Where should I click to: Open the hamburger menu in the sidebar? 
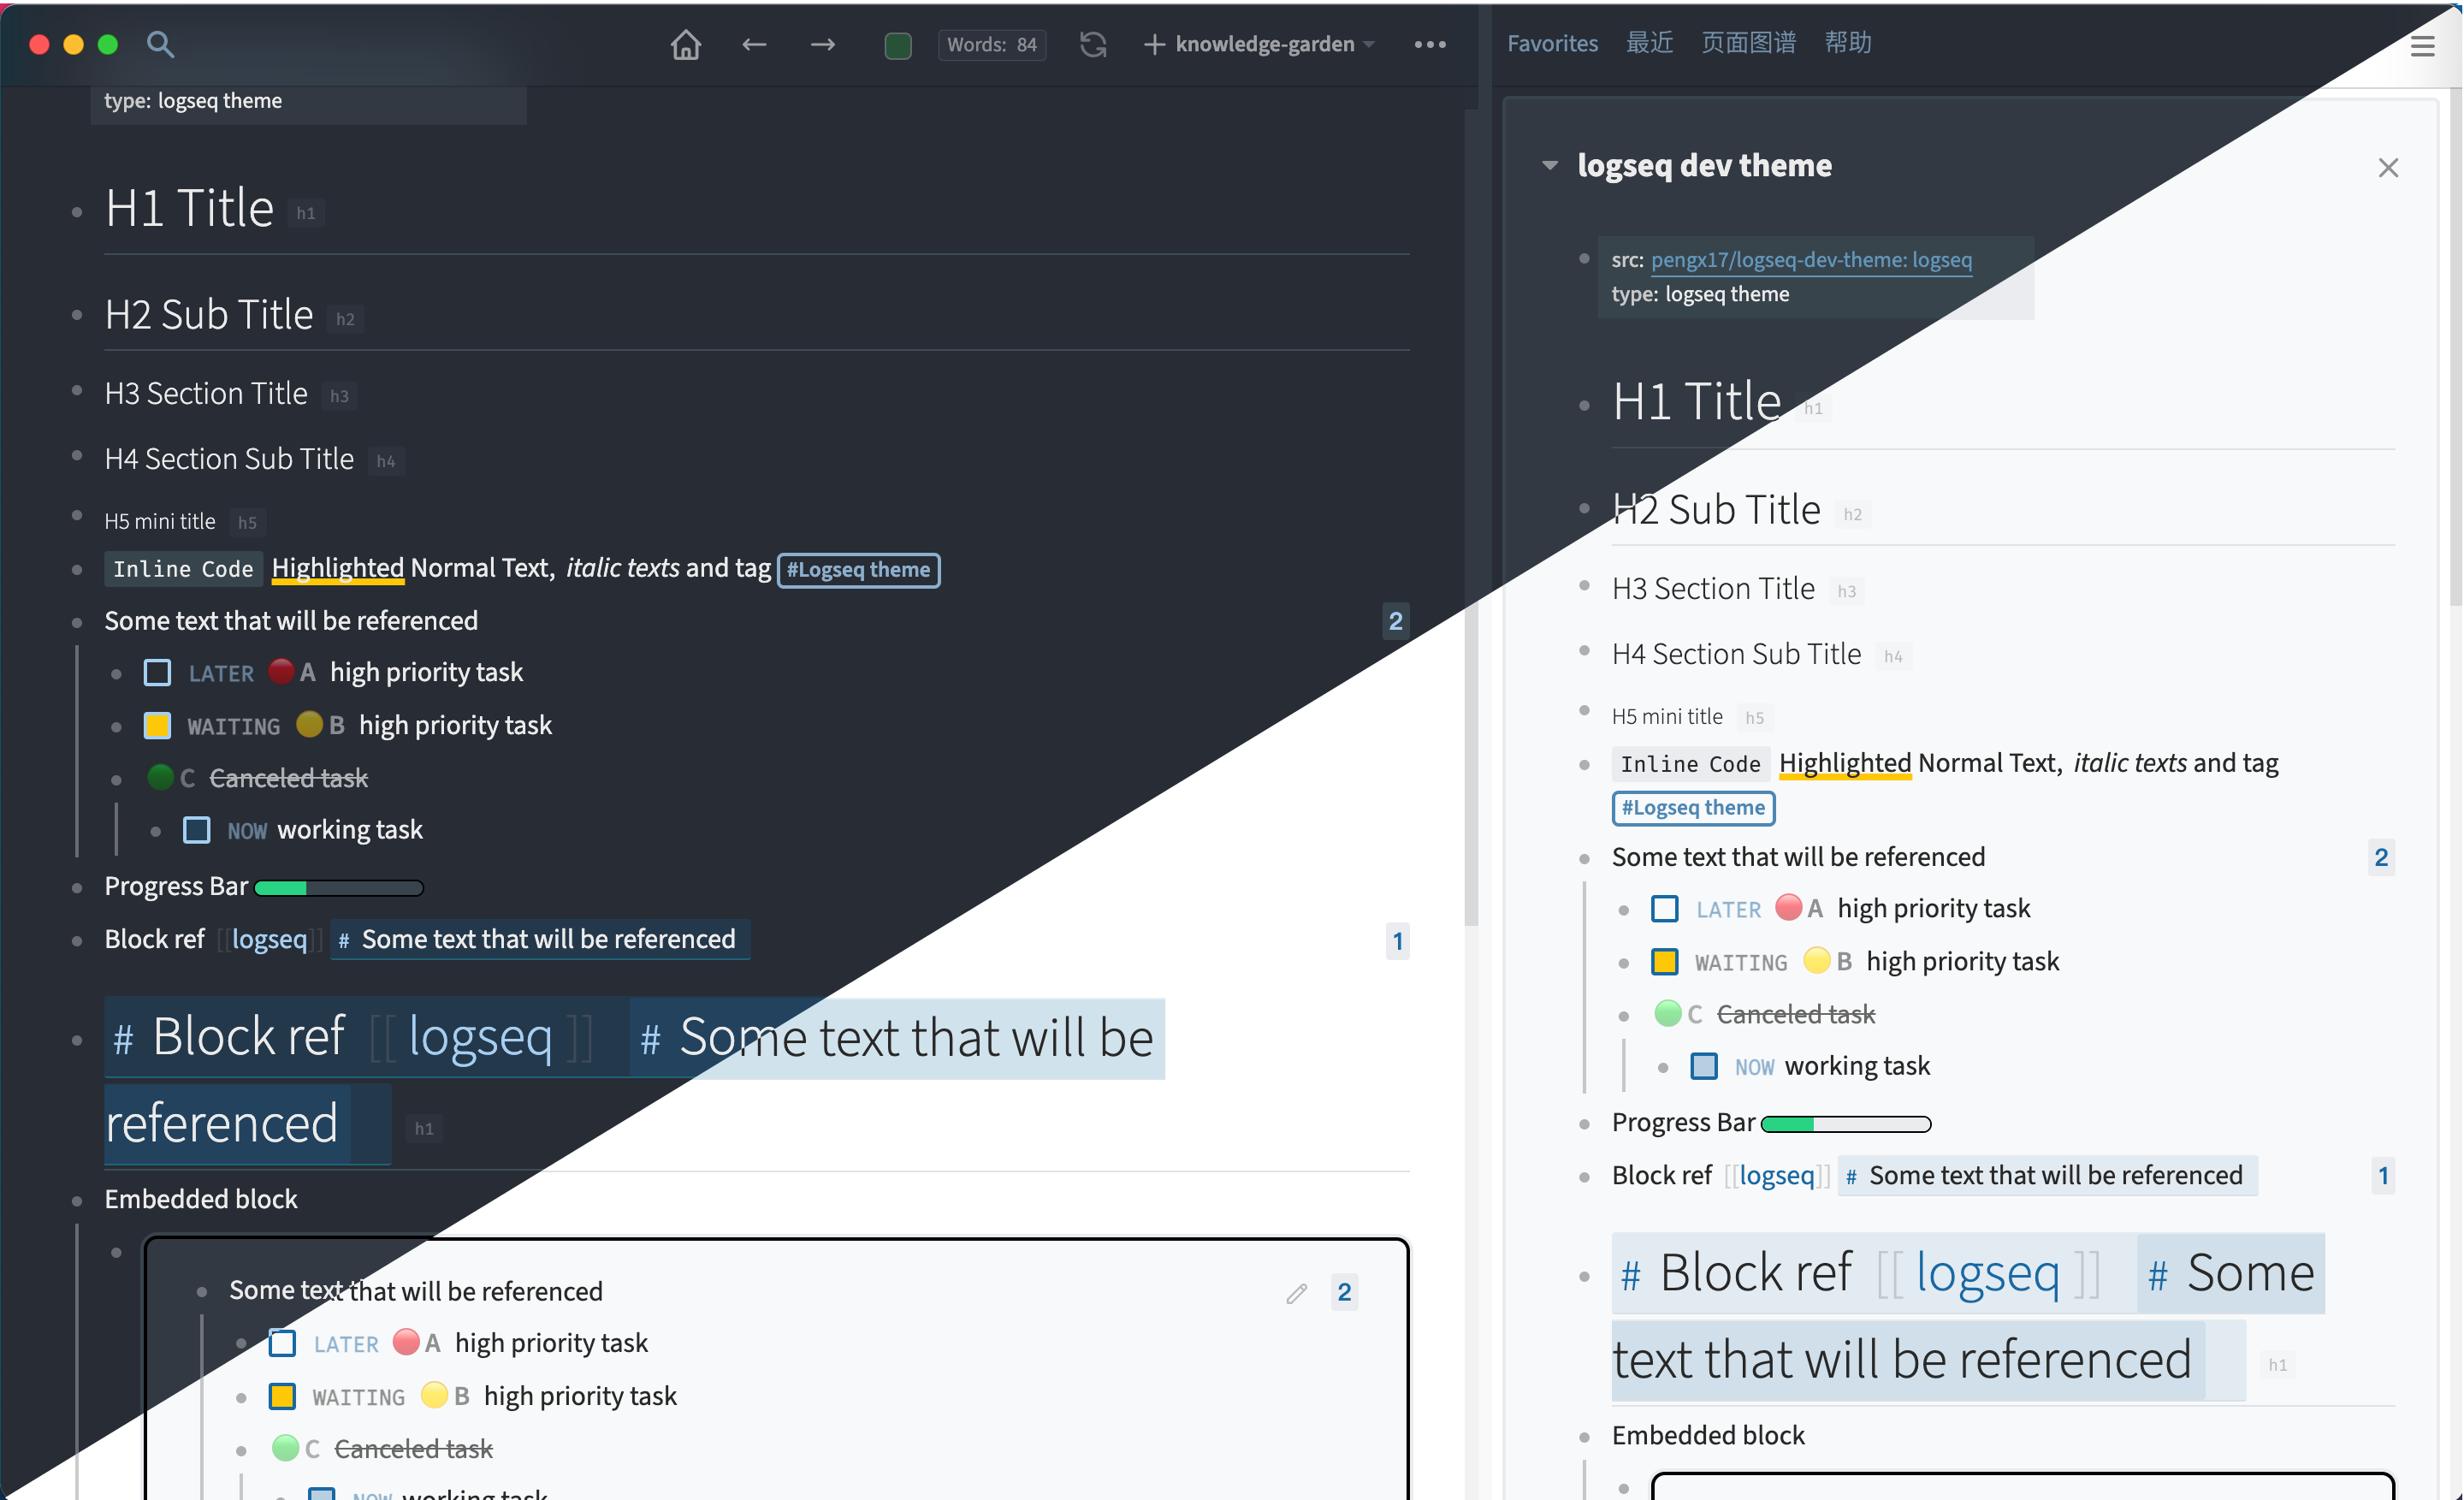click(2422, 46)
